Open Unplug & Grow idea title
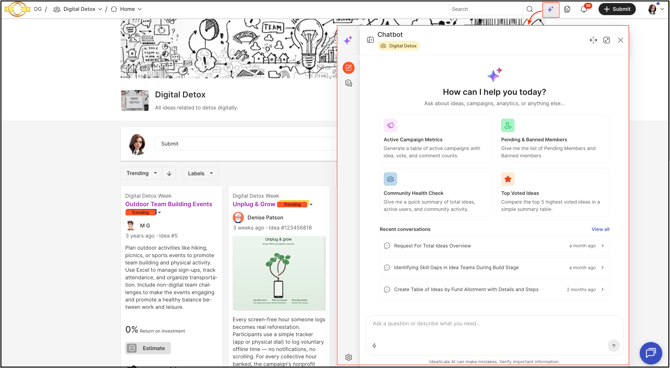 (254, 204)
